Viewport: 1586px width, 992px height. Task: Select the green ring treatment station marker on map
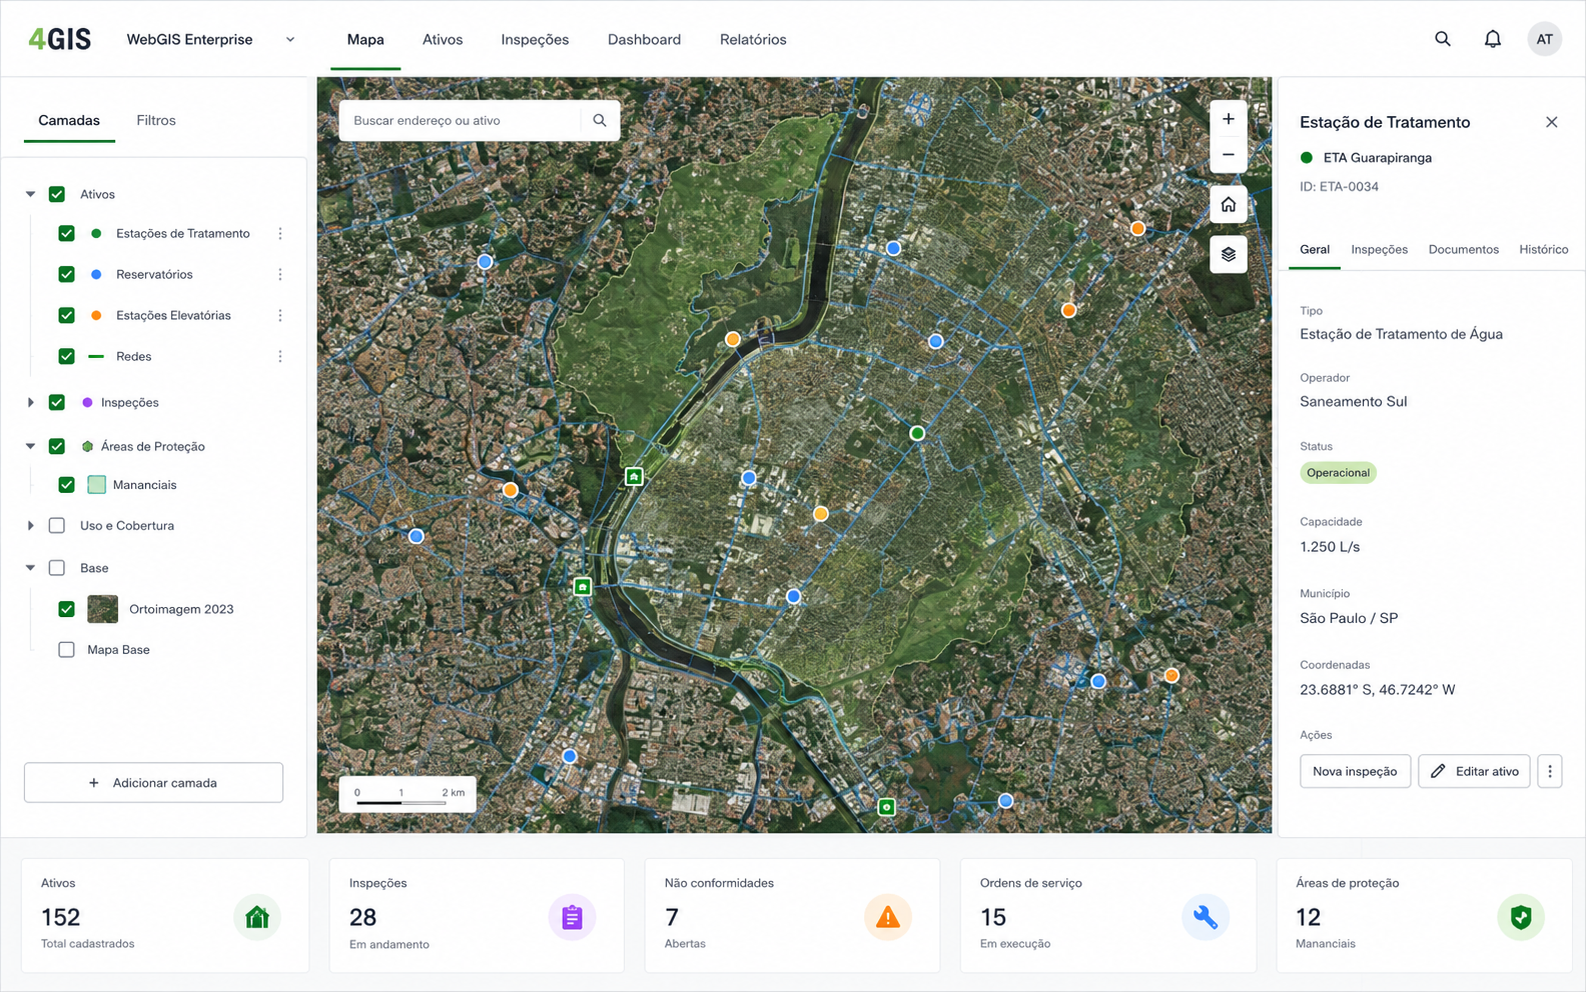click(x=917, y=433)
